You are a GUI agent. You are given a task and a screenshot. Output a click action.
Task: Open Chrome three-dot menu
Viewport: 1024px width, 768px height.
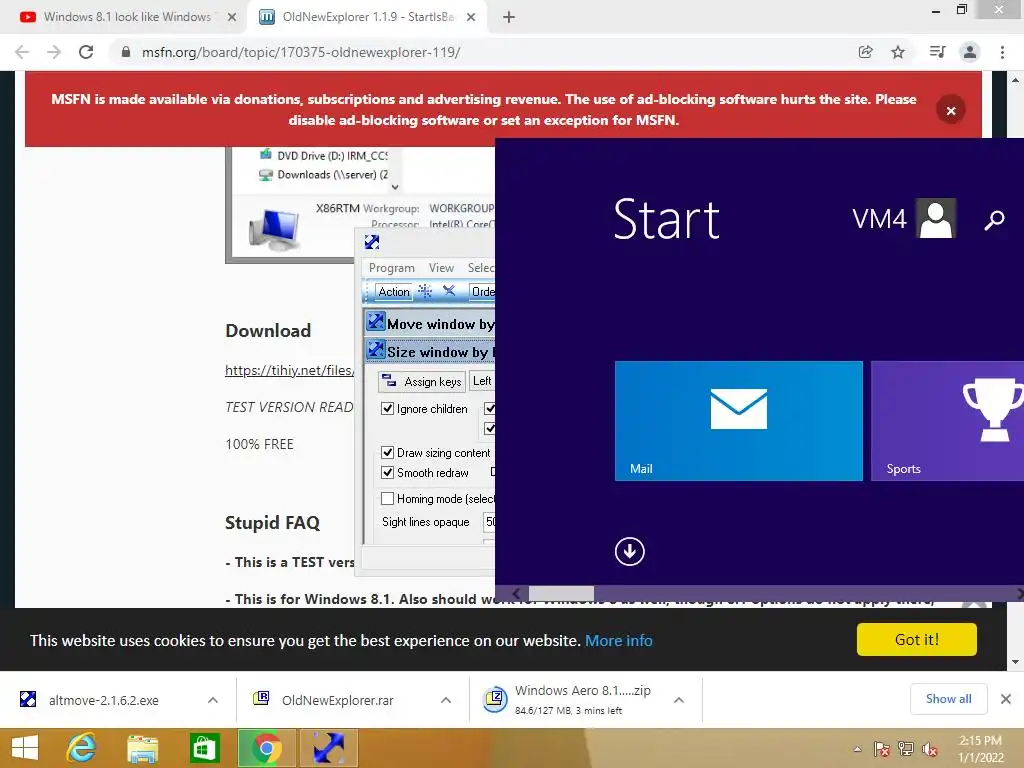pyautogui.click(x=1002, y=52)
